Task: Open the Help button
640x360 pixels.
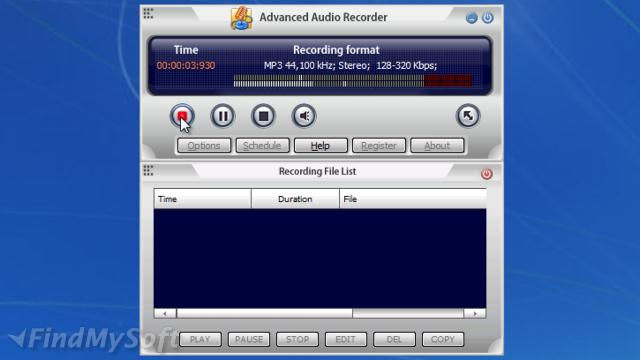Action: [x=320, y=146]
